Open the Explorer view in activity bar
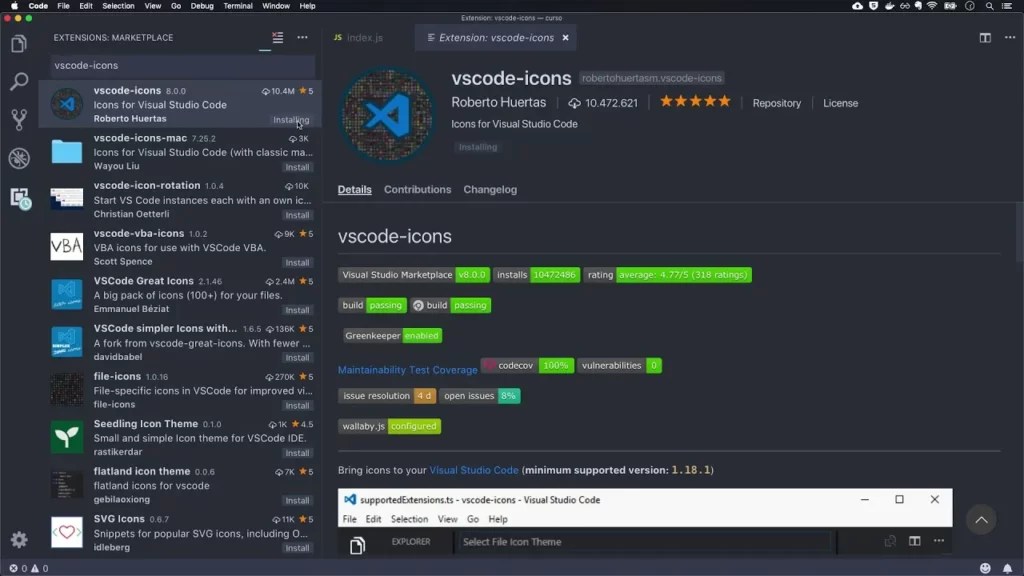Image resolution: width=1024 pixels, height=576 pixels. [x=19, y=44]
